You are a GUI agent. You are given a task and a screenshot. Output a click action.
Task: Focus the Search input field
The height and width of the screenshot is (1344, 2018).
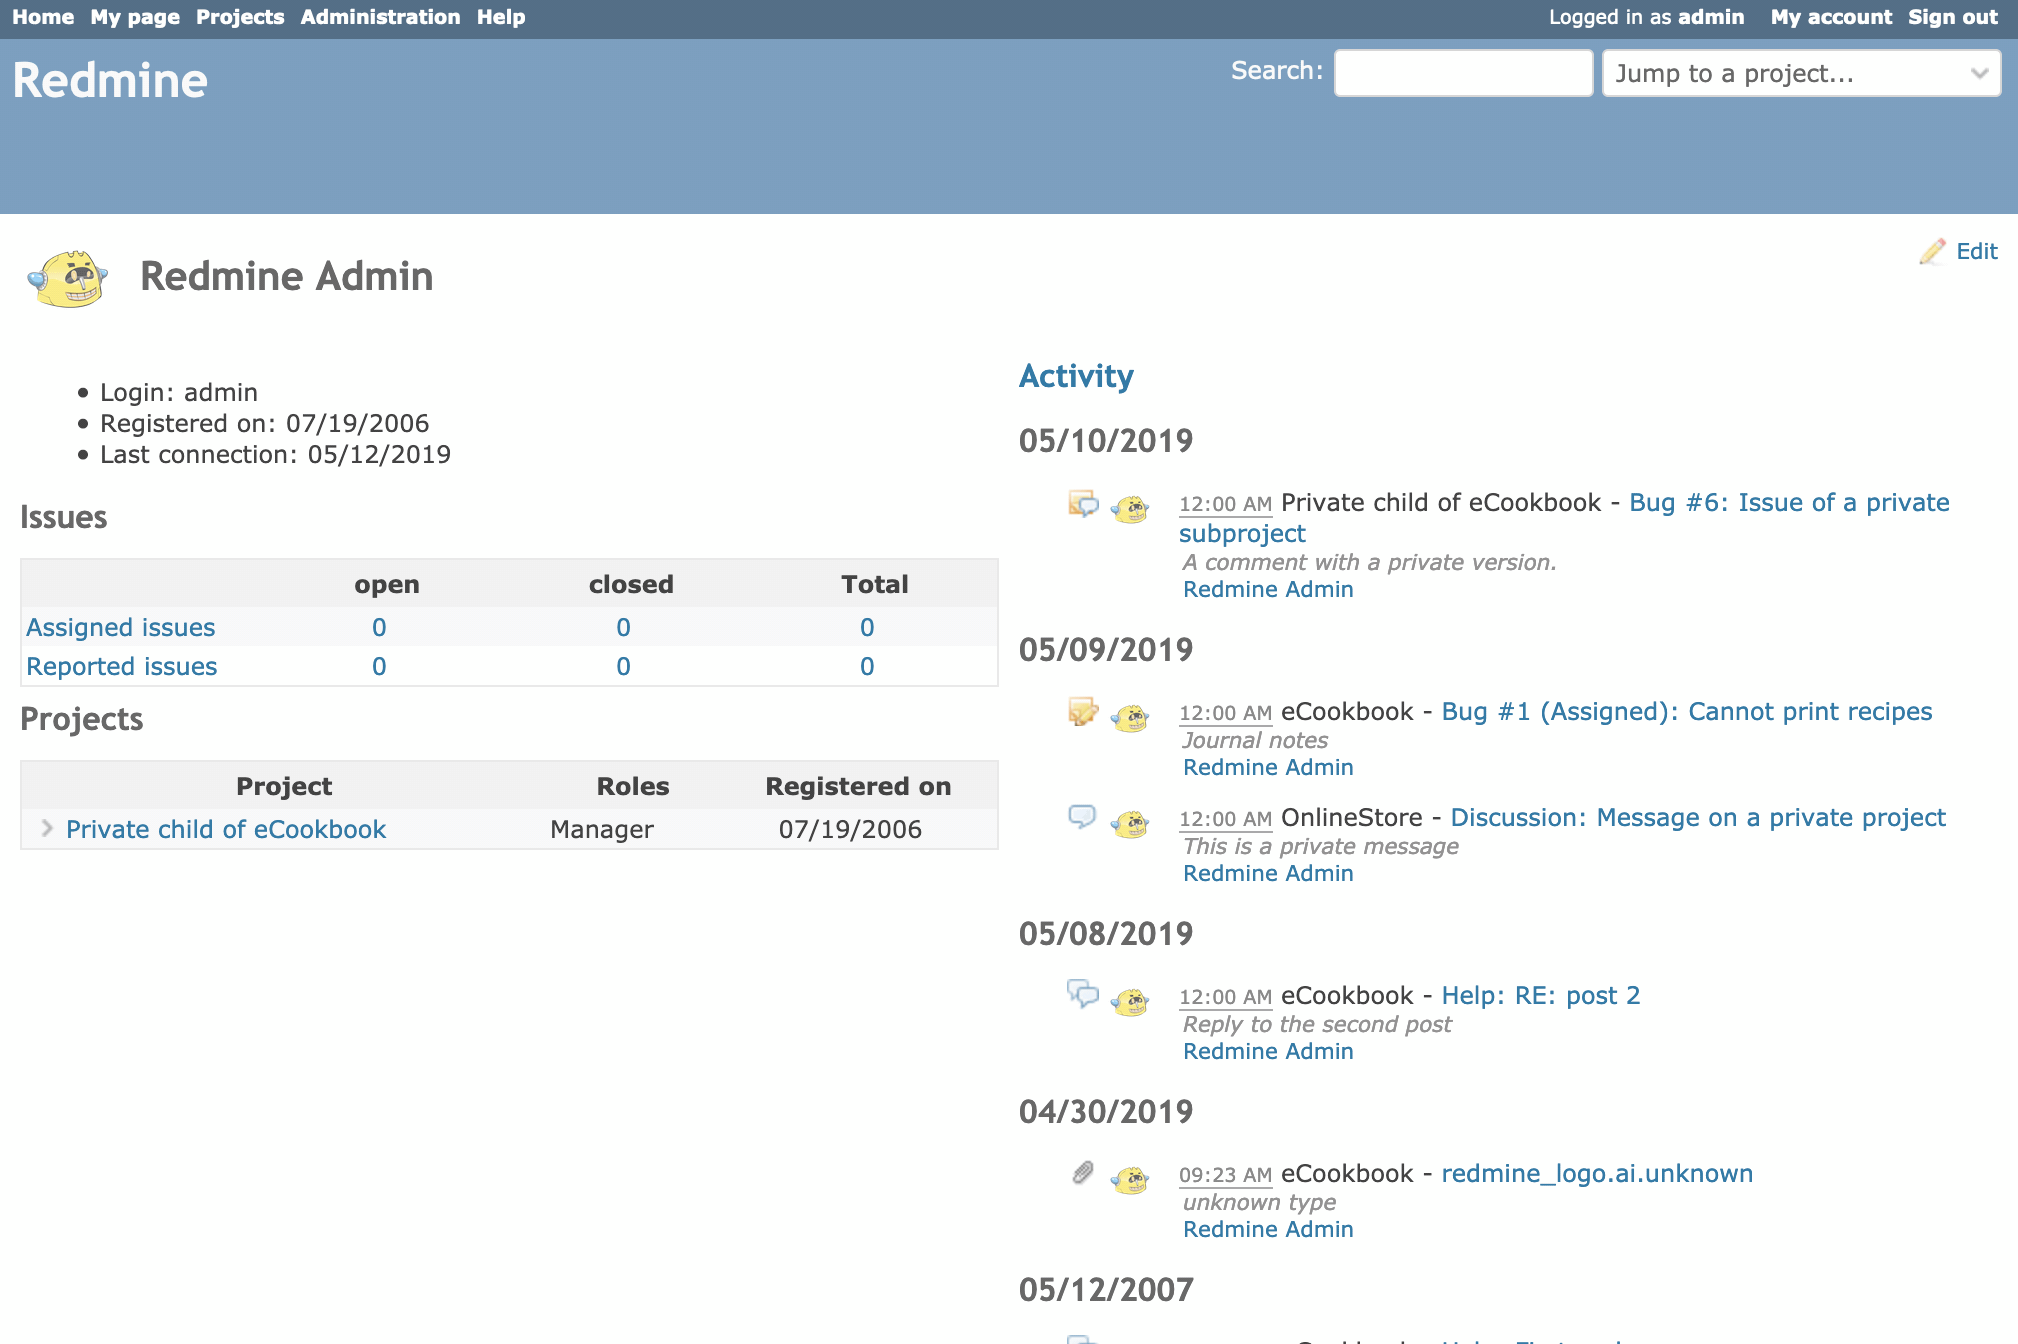click(1463, 73)
